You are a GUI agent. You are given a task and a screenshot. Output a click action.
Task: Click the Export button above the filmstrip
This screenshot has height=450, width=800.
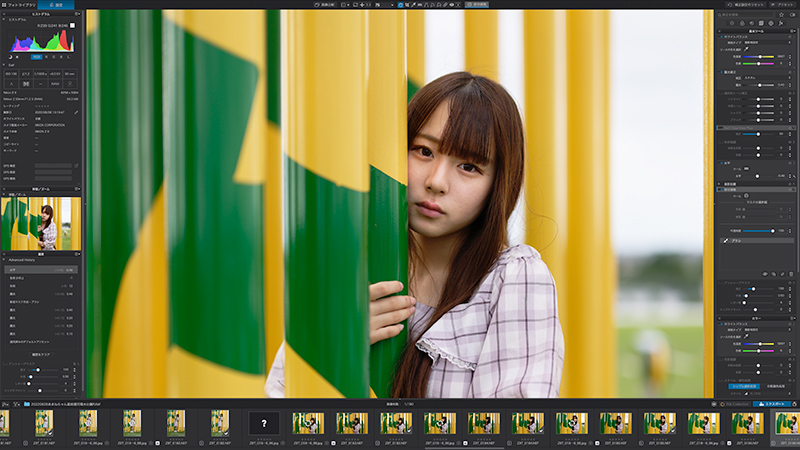pos(772,404)
